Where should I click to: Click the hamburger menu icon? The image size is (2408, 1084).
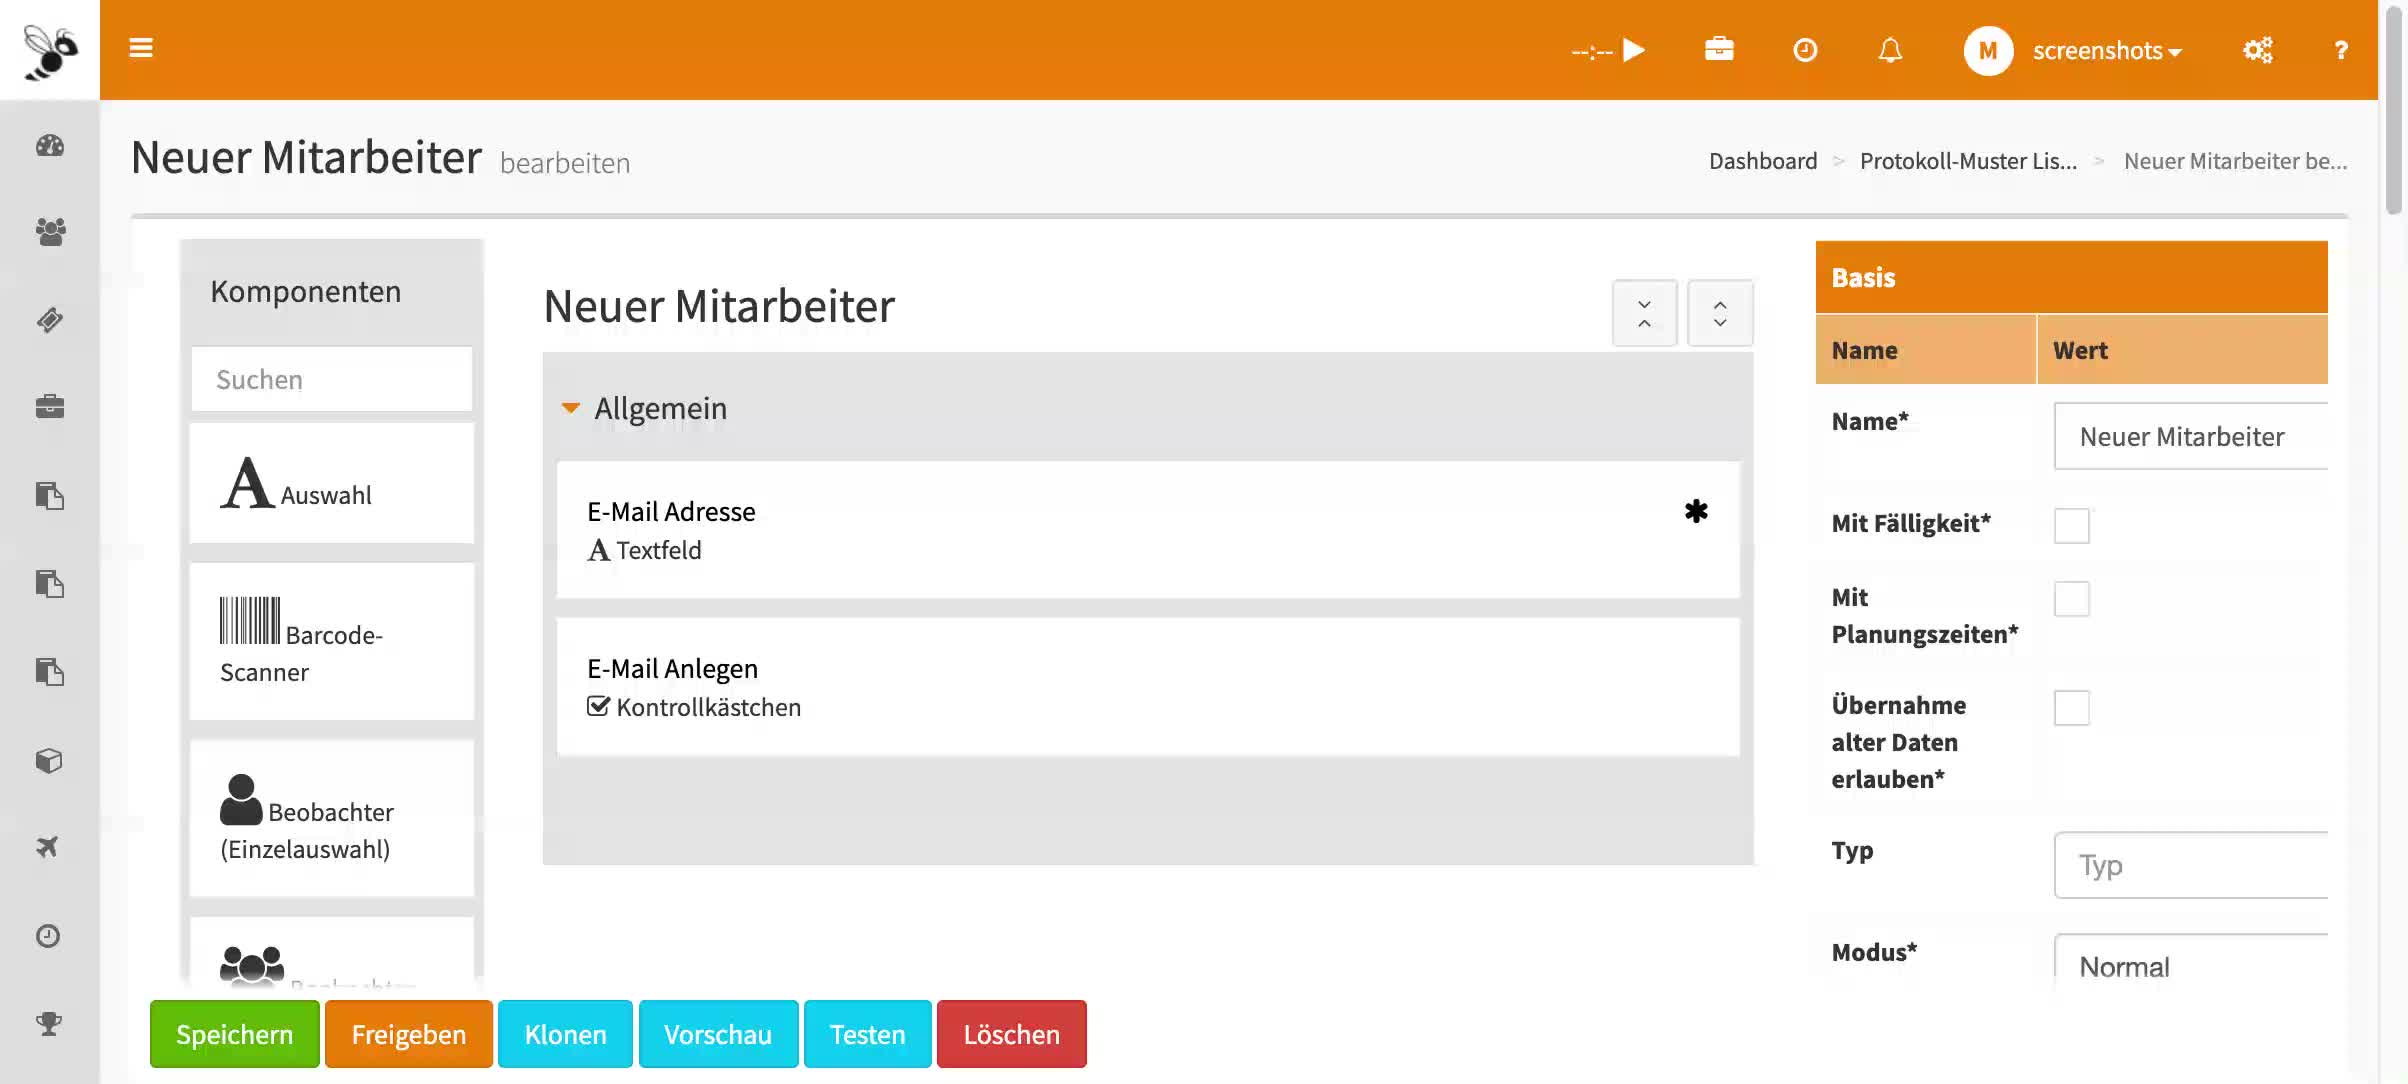(141, 48)
